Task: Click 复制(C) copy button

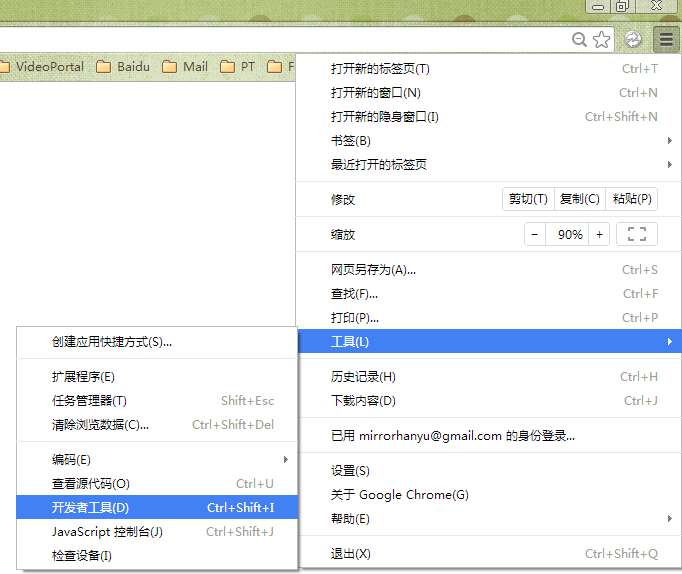Action: tap(580, 199)
